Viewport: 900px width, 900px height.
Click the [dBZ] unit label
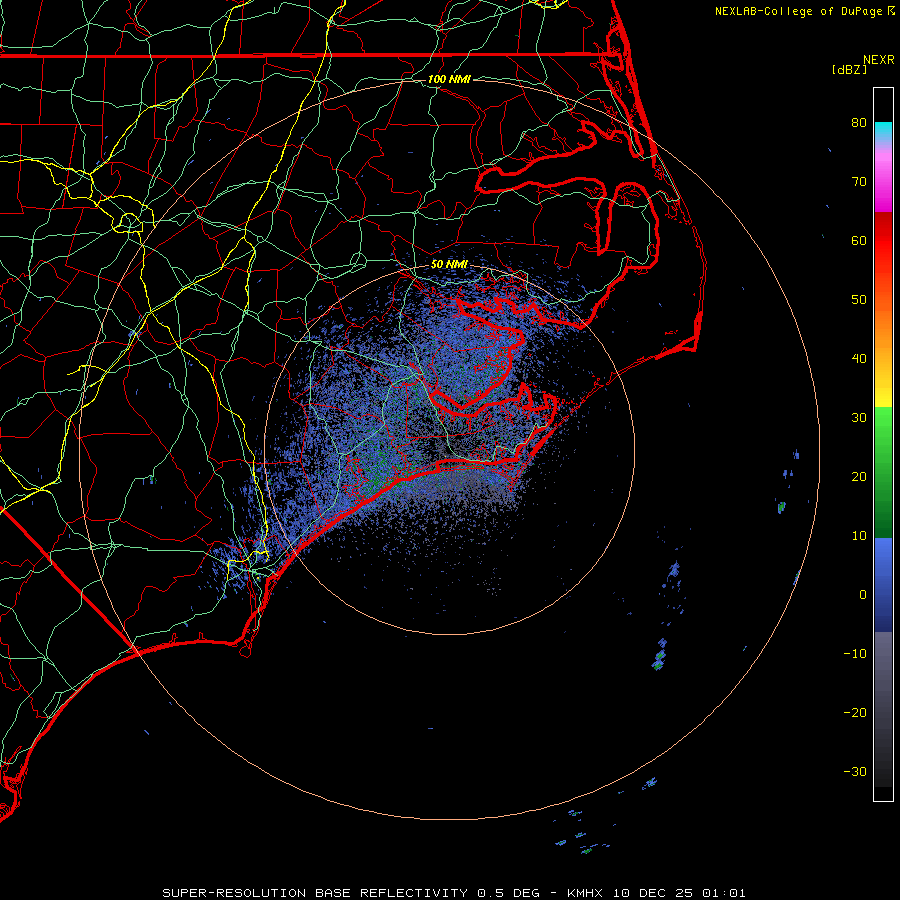849,70
